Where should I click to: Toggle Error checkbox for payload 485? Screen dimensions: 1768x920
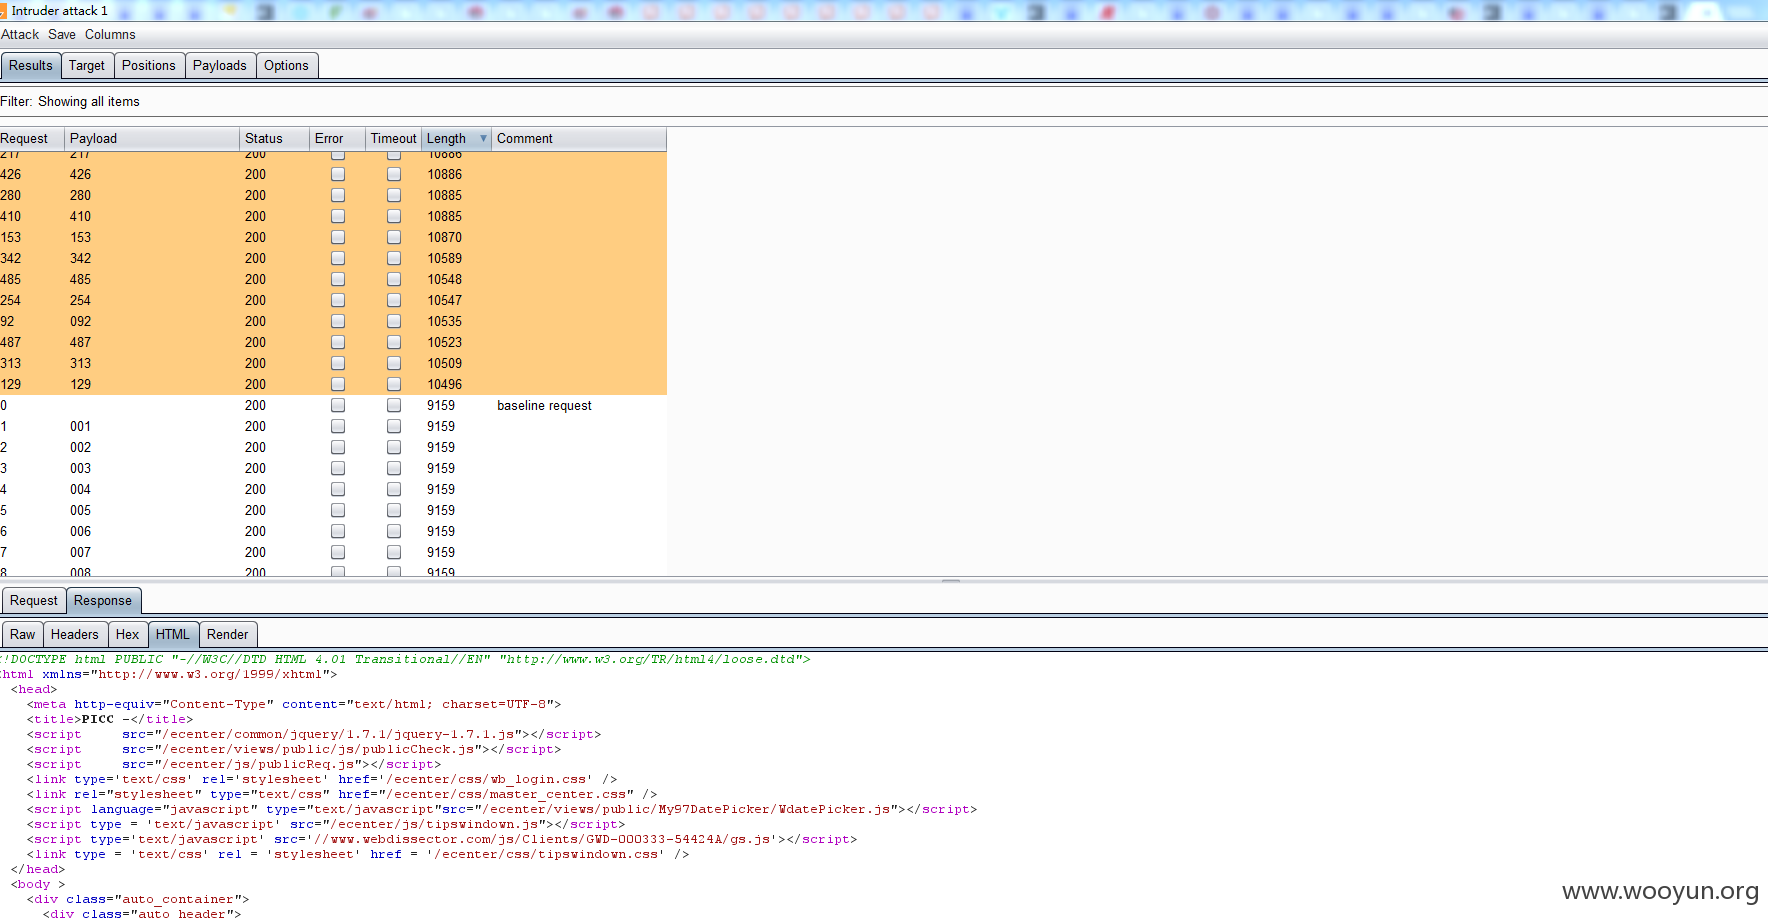[338, 280]
